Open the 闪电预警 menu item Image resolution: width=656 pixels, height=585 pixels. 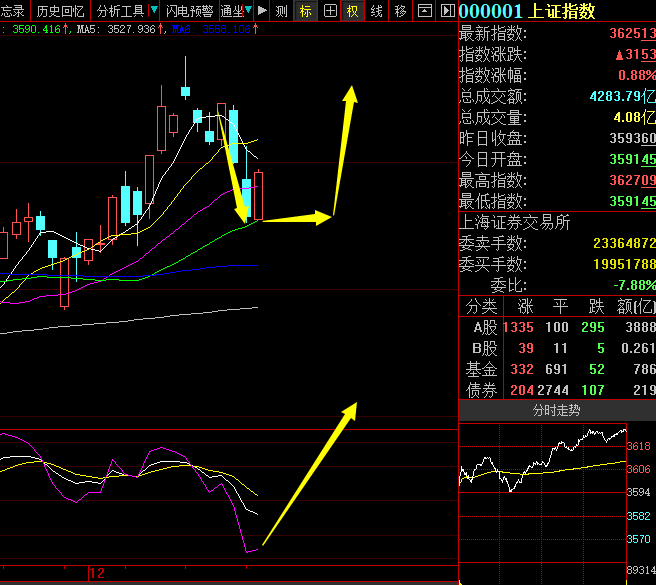[x=190, y=10]
